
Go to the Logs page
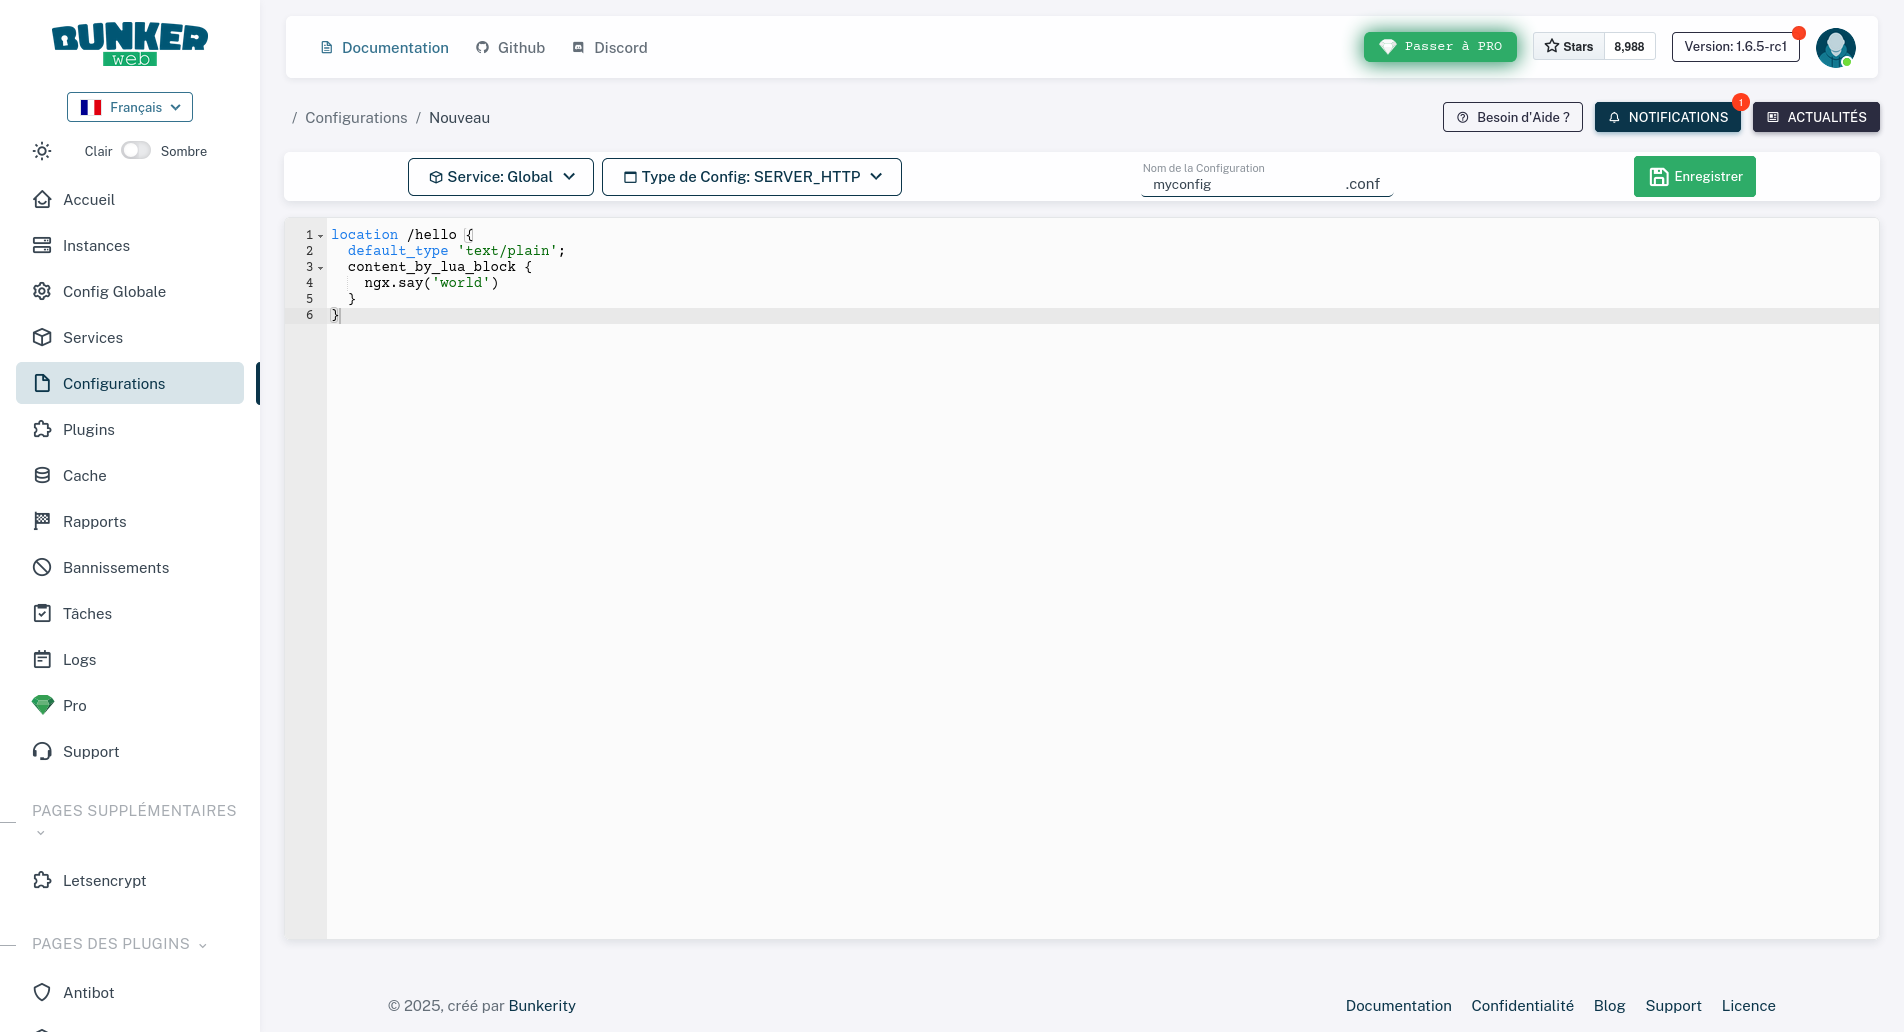tap(80, 659)
